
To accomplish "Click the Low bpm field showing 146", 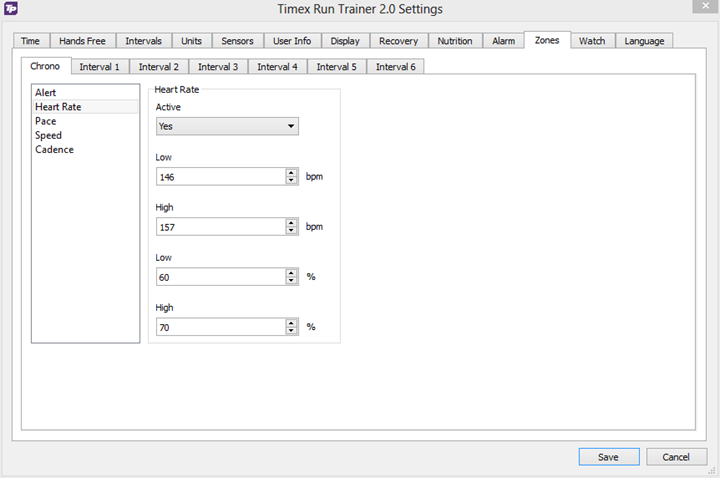I will click(221, 177).
